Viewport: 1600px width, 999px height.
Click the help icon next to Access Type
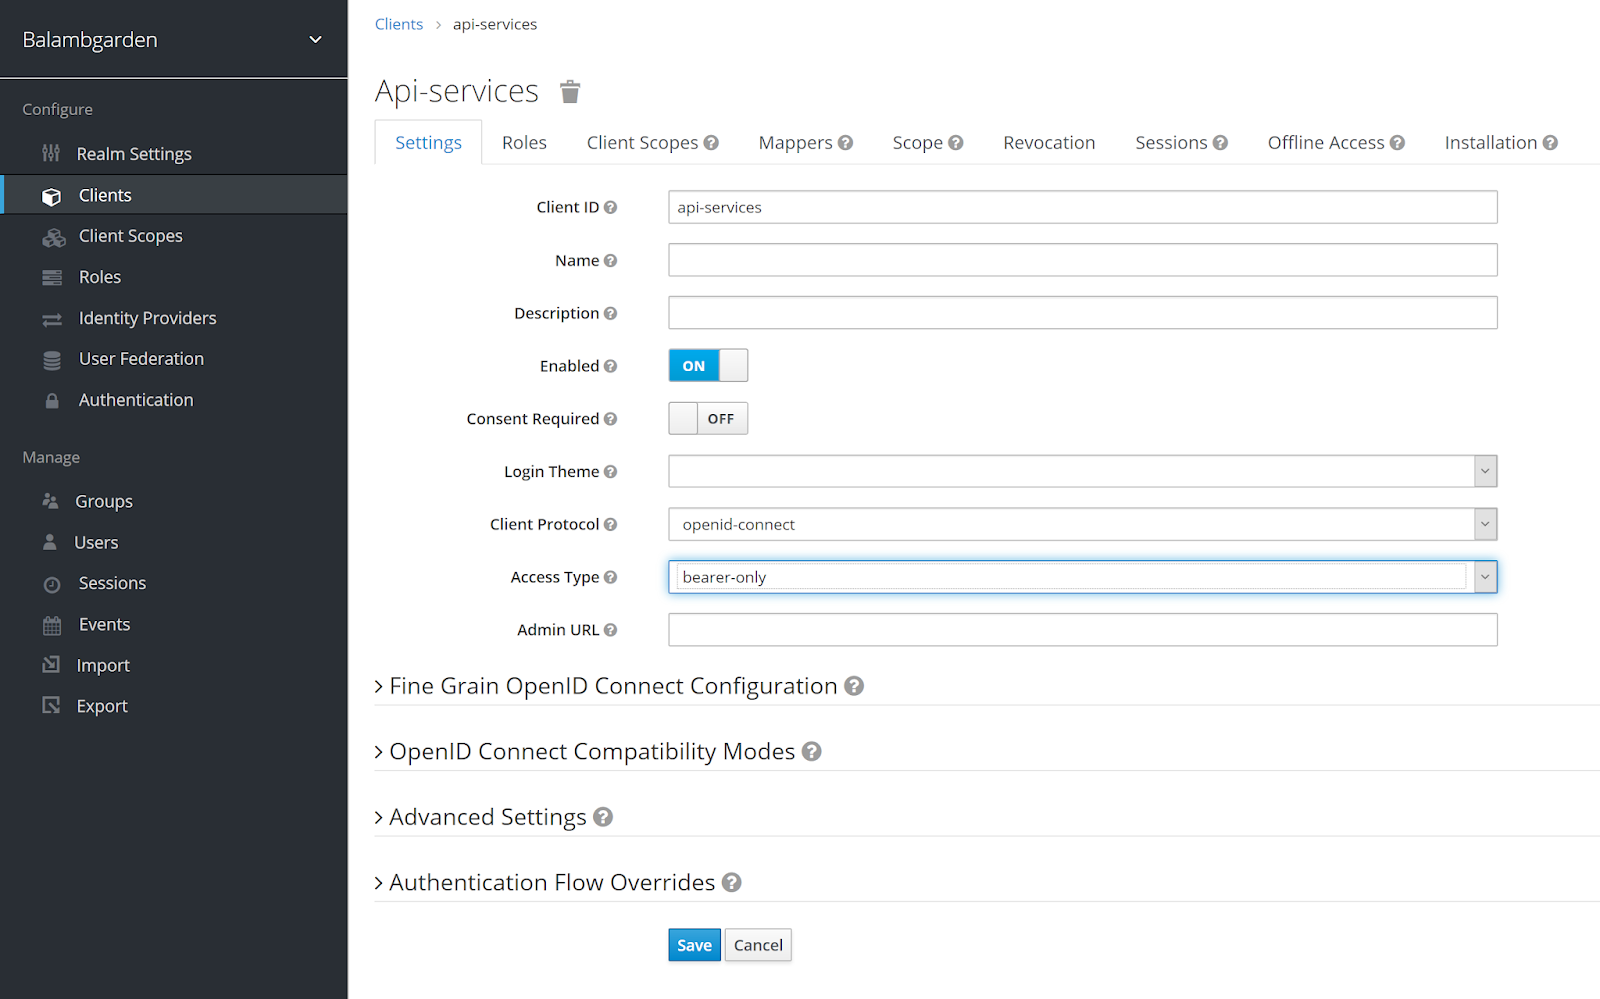[x=609, y=576]
